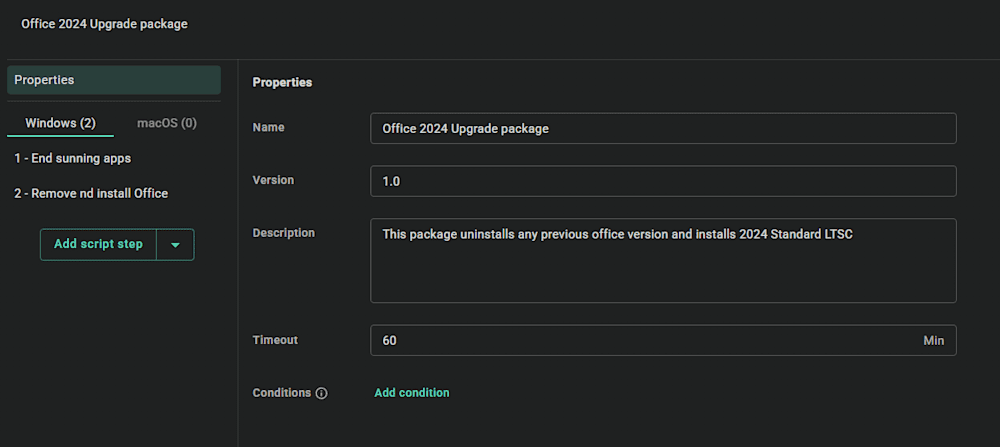Switch to the Windows (2) tab
The height and width of the screenshot is (447, 1000).
[x=61, y=123]
